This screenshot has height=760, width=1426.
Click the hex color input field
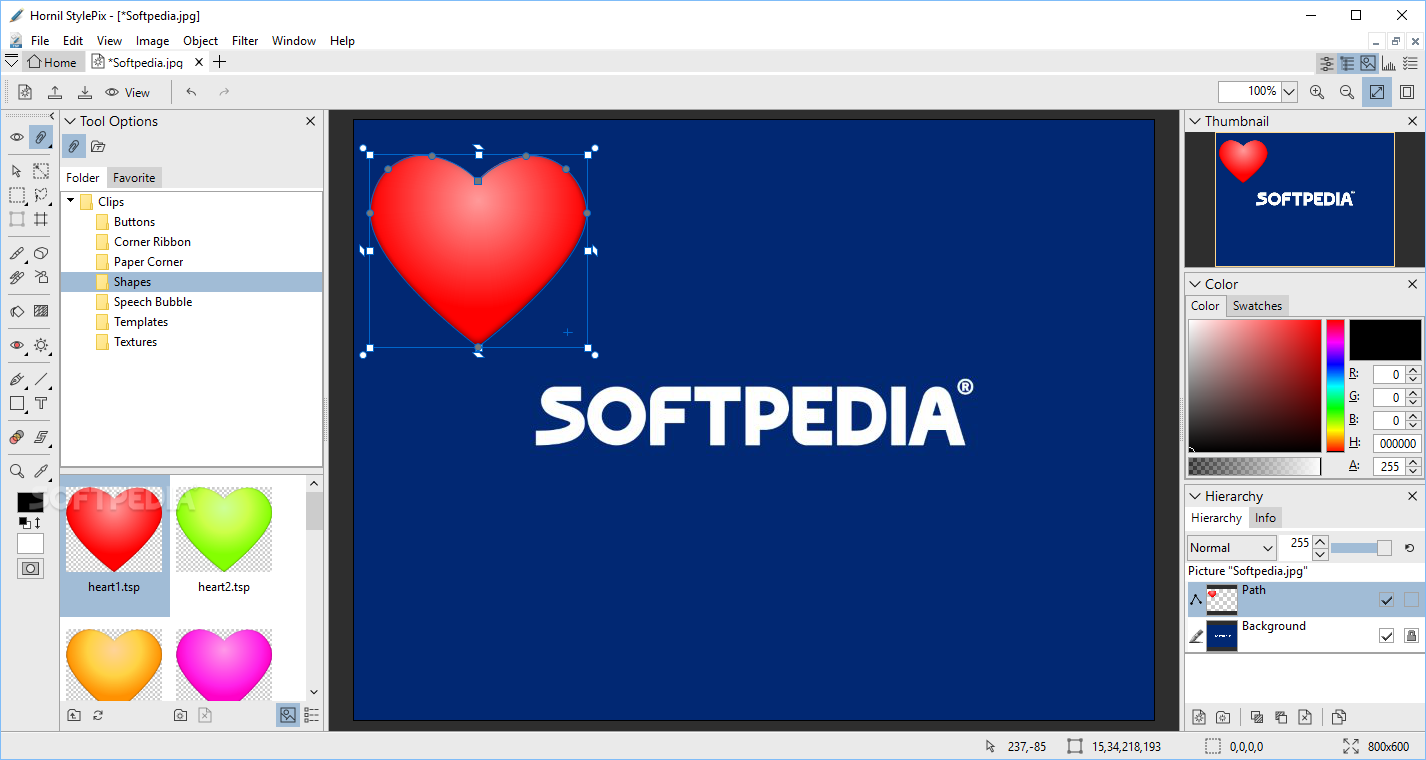(x=1396, y=443)
